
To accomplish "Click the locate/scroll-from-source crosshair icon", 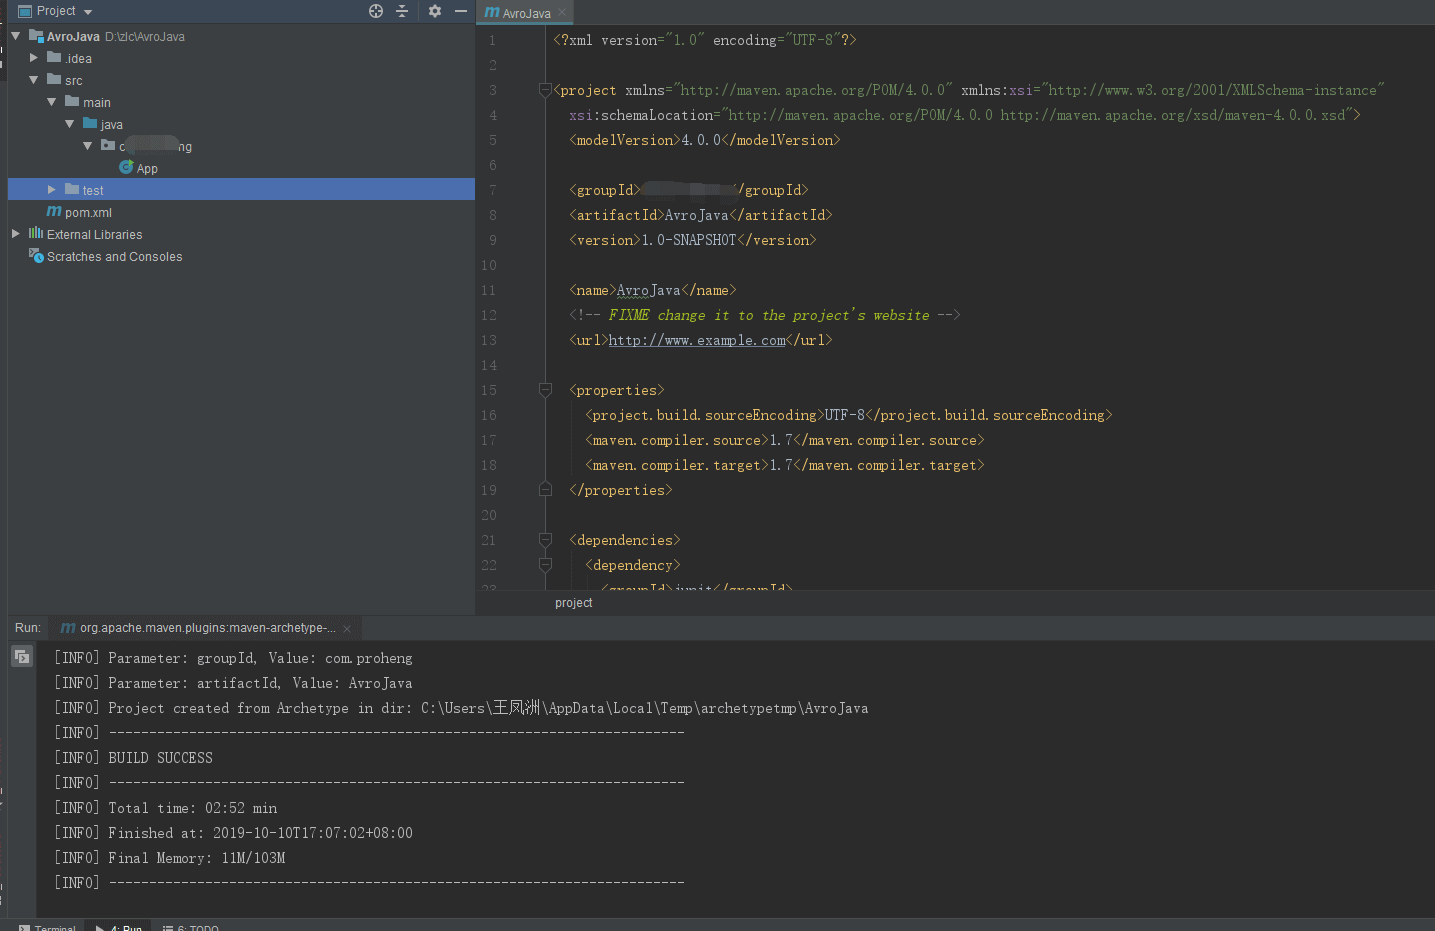I will (376, 11).
